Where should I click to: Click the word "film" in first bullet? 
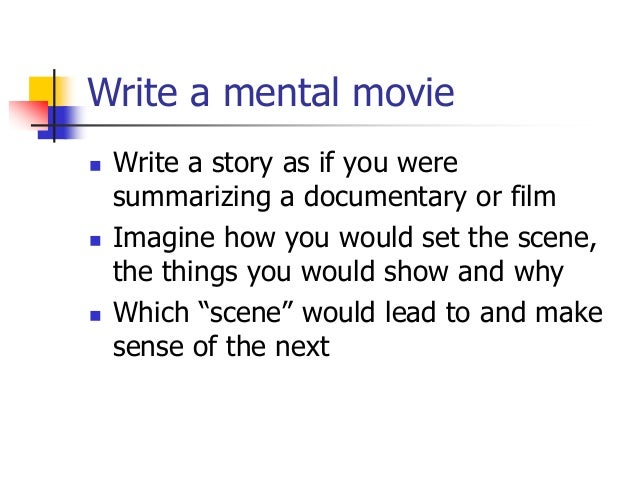pyautogui.click(x=530, y=197)
